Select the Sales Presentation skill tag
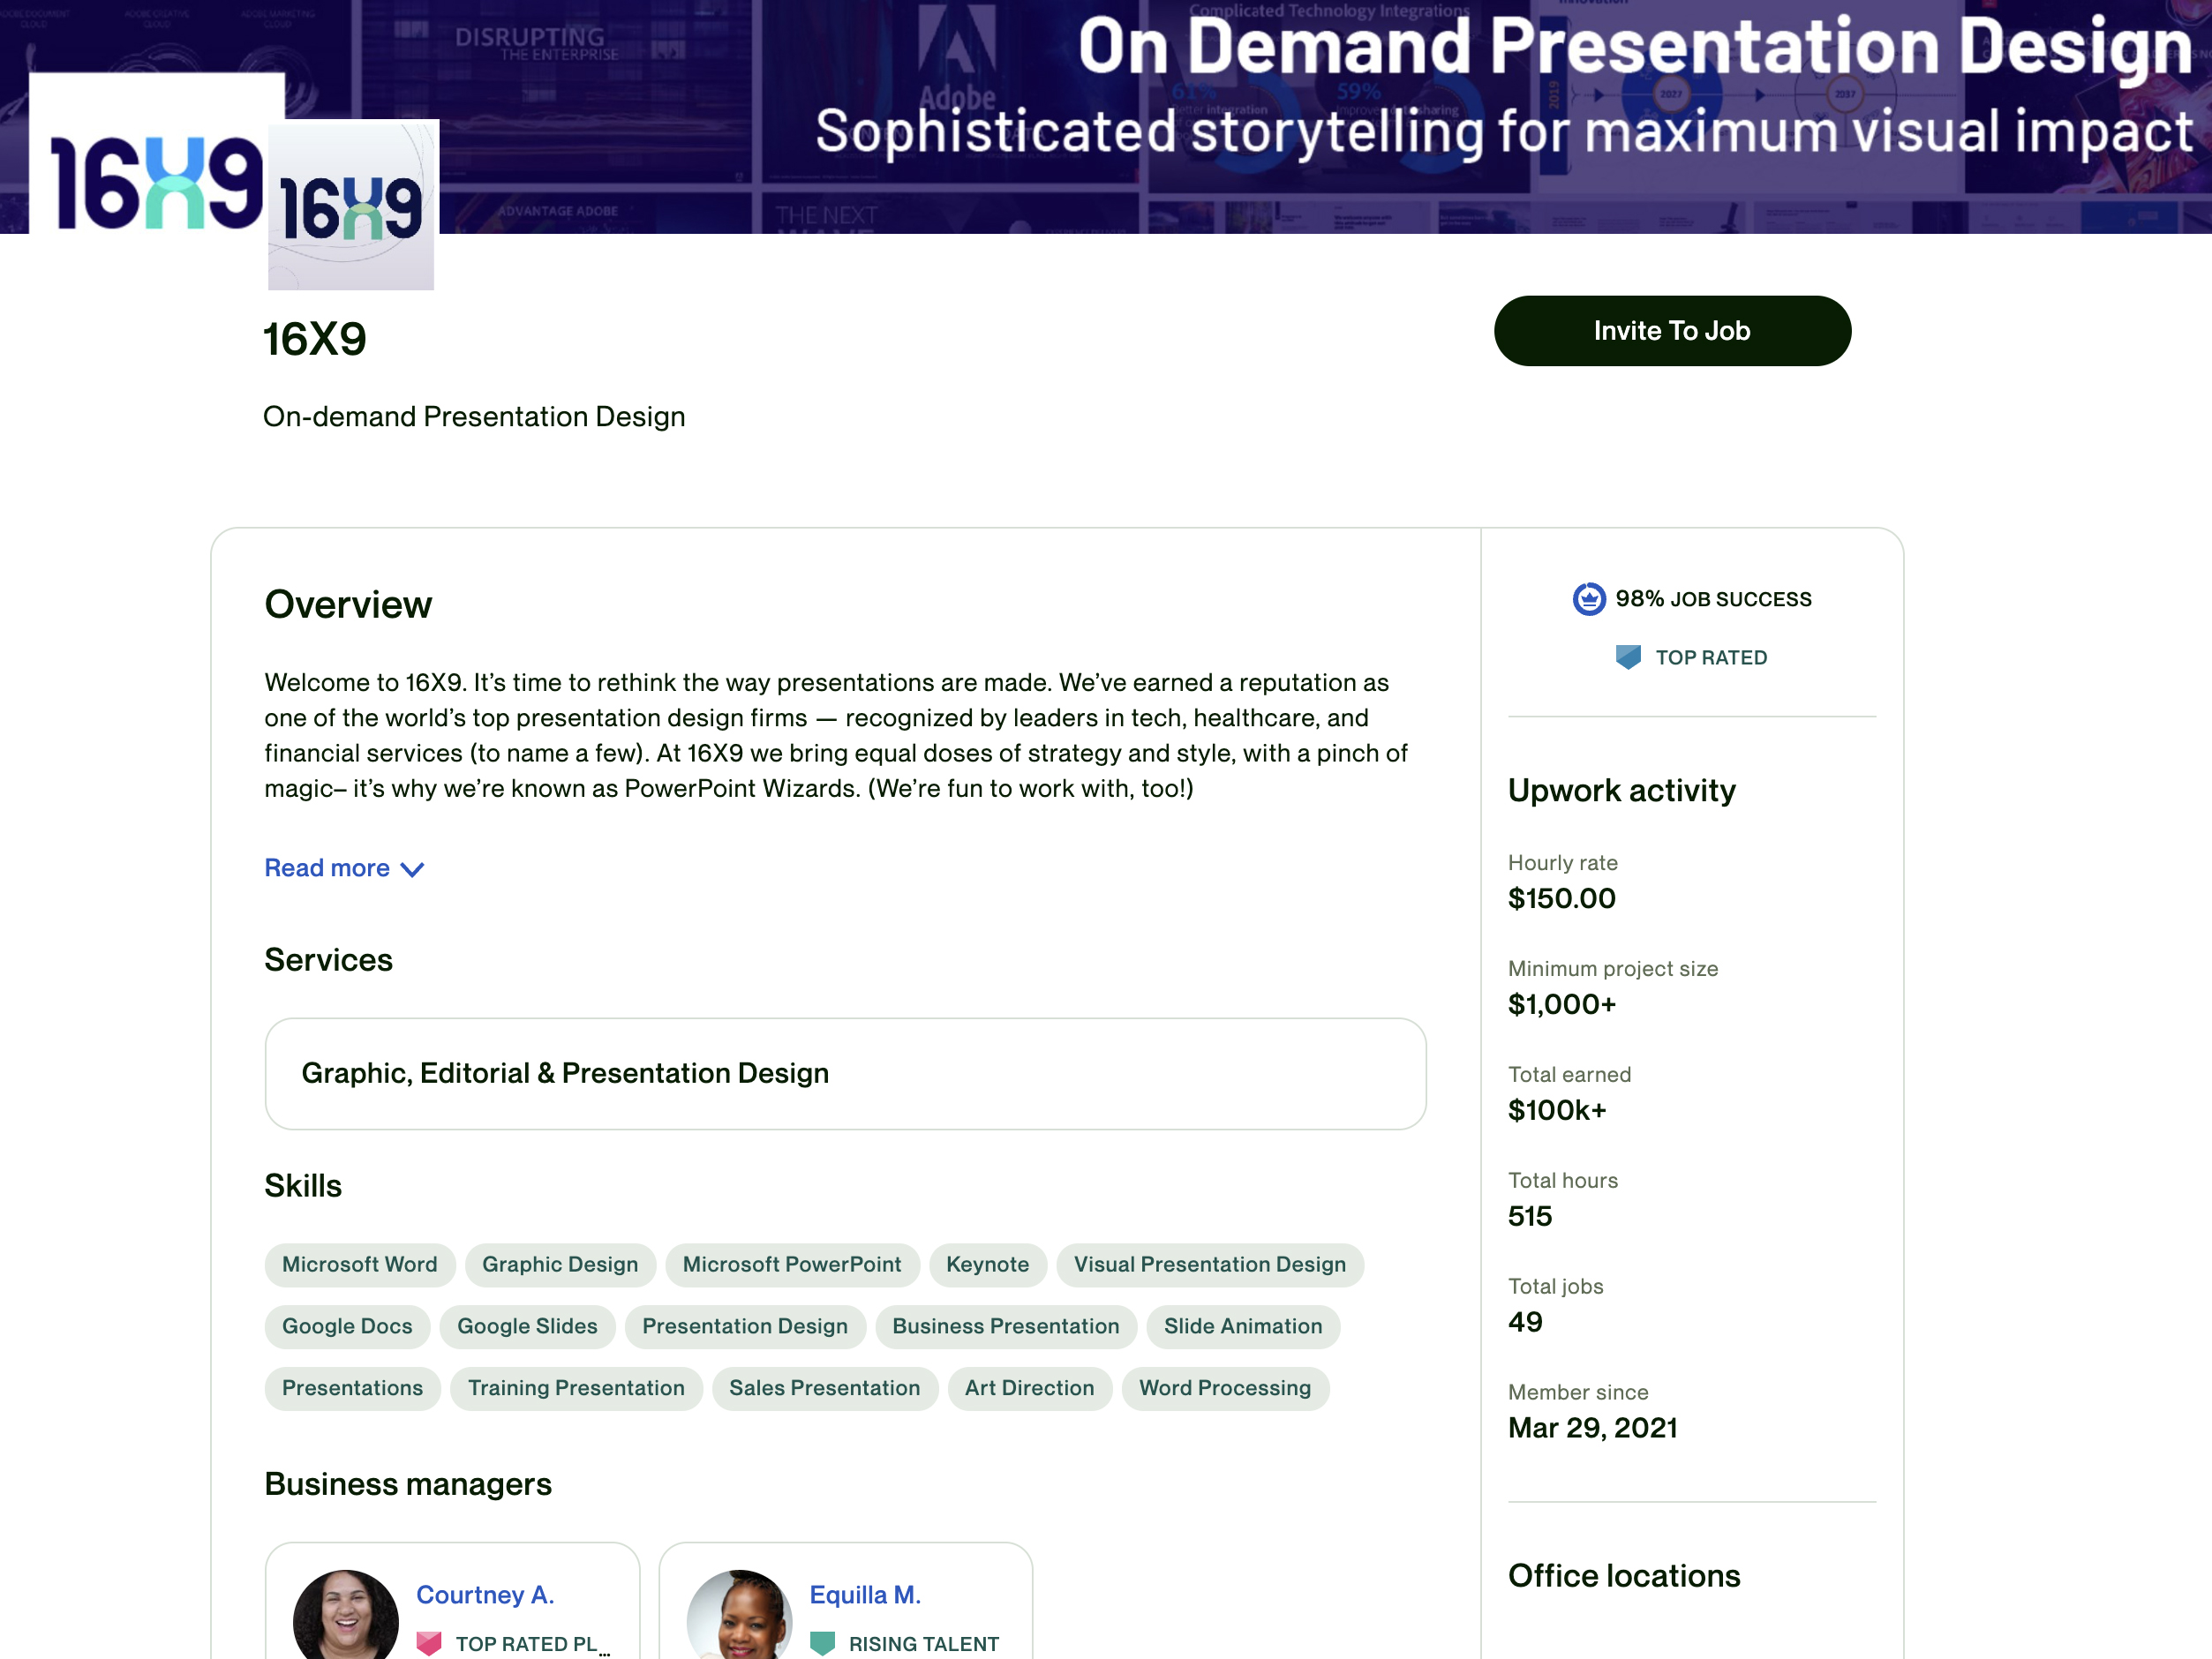The width and height of the screenshot is (2212, 1659). pos(825,1389)
